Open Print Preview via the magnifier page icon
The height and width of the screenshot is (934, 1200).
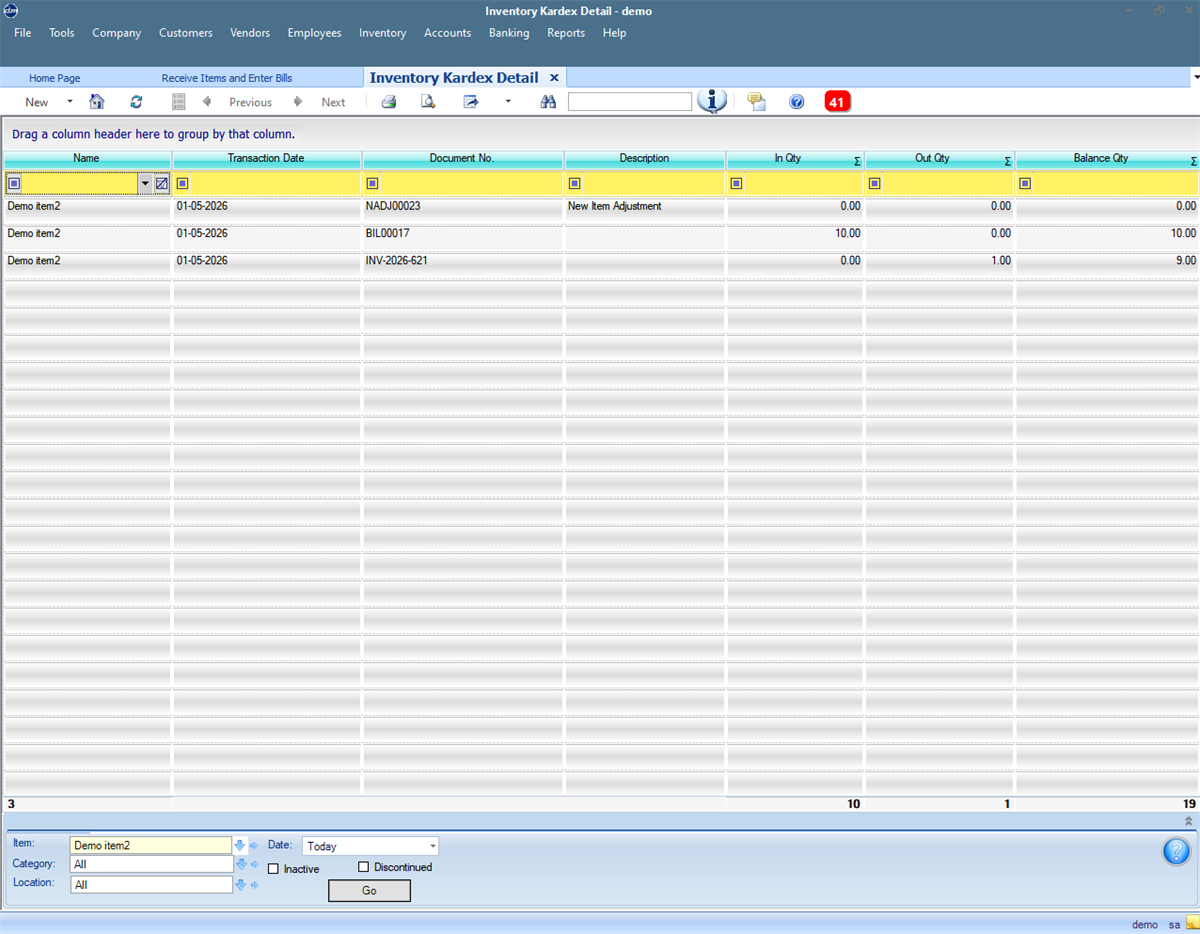(428, 102)
